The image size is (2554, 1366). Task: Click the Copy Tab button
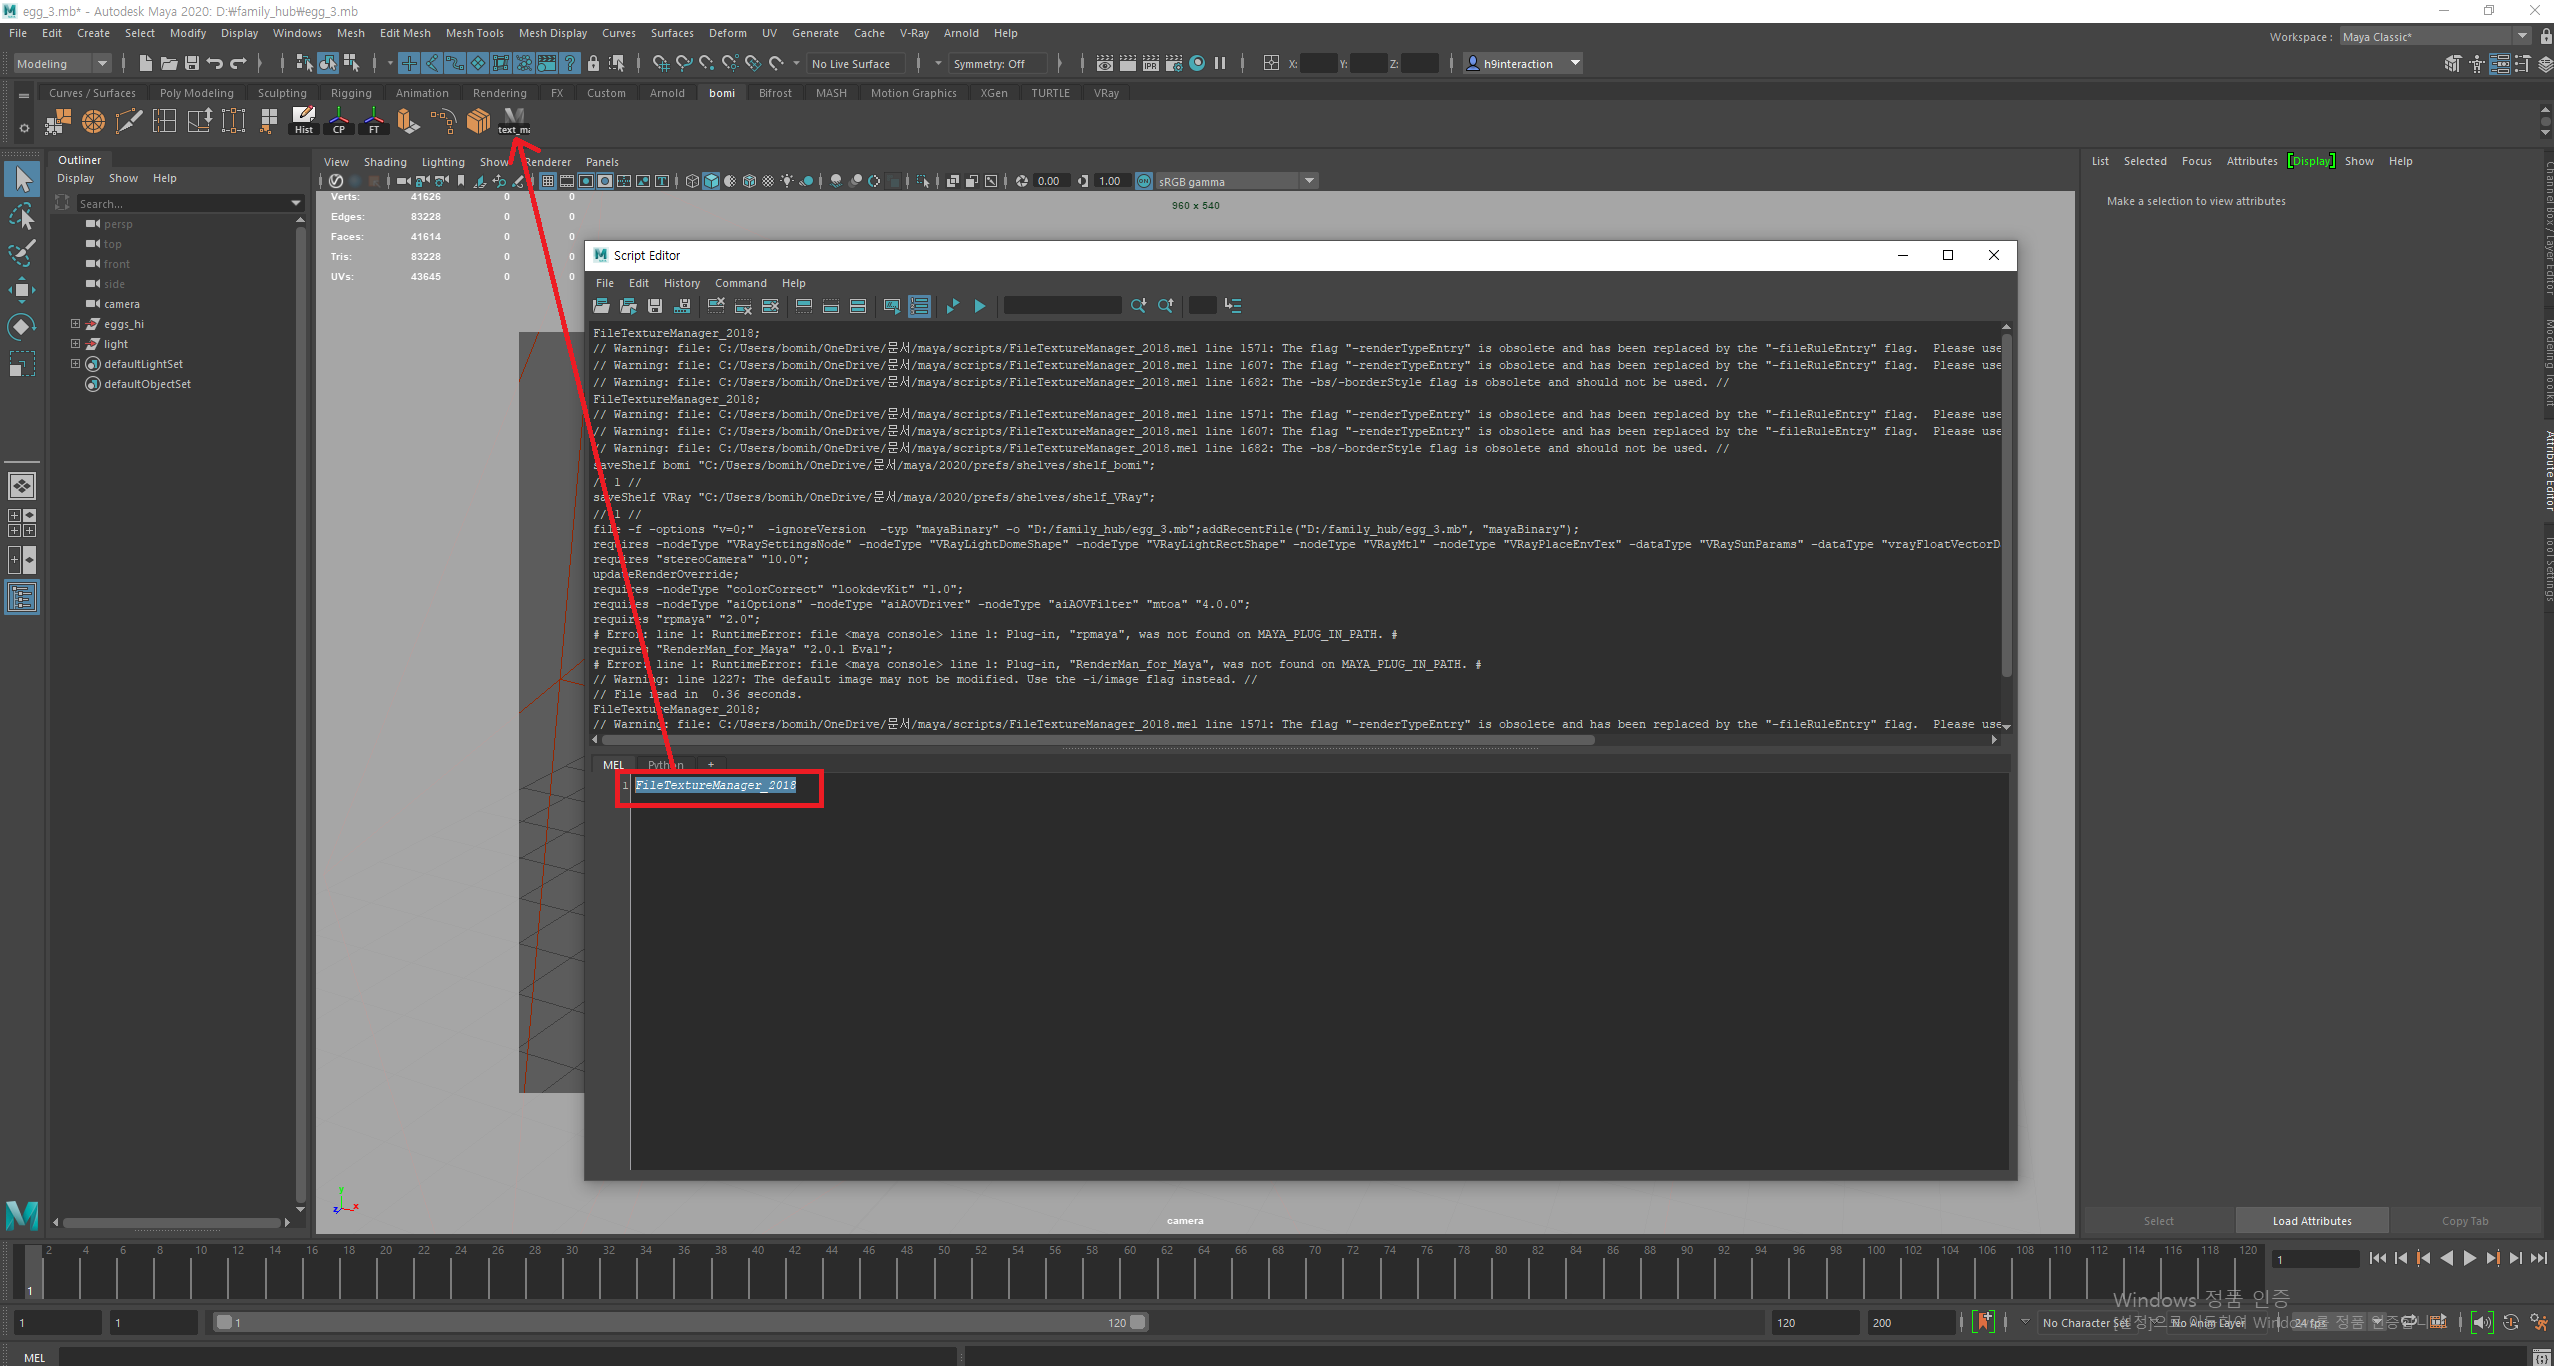[x=2464, y=1221]
